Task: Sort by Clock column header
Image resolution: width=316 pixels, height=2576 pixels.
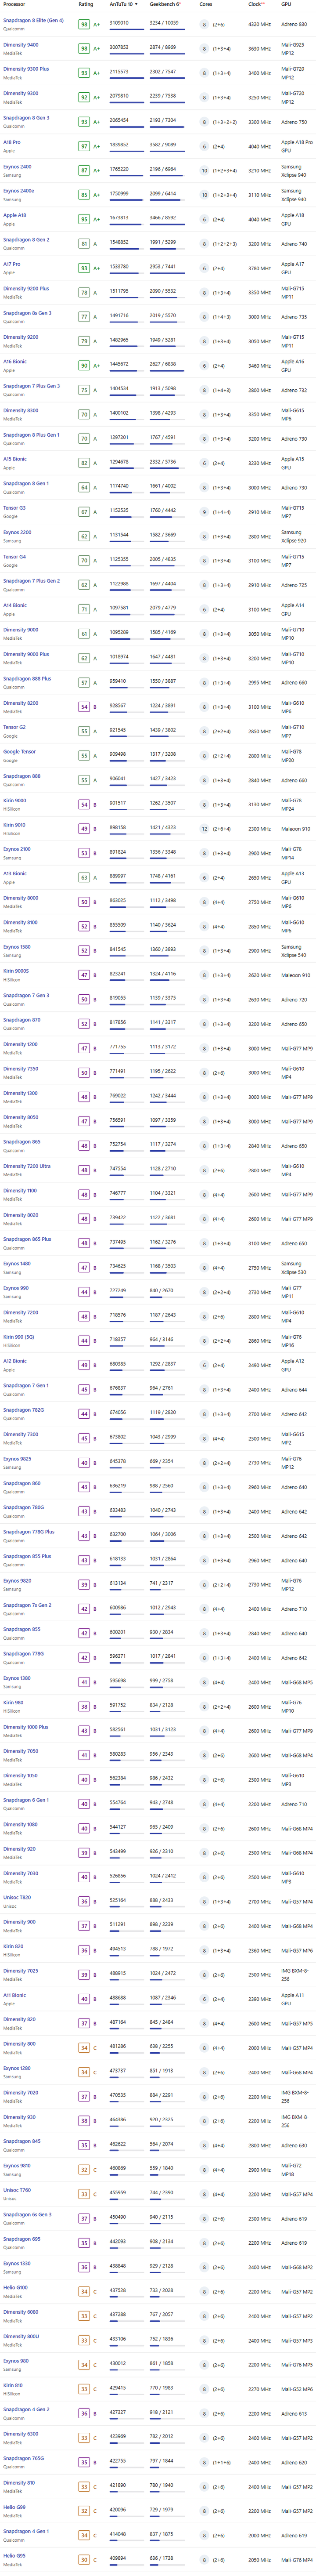Action: pos(256,4)
